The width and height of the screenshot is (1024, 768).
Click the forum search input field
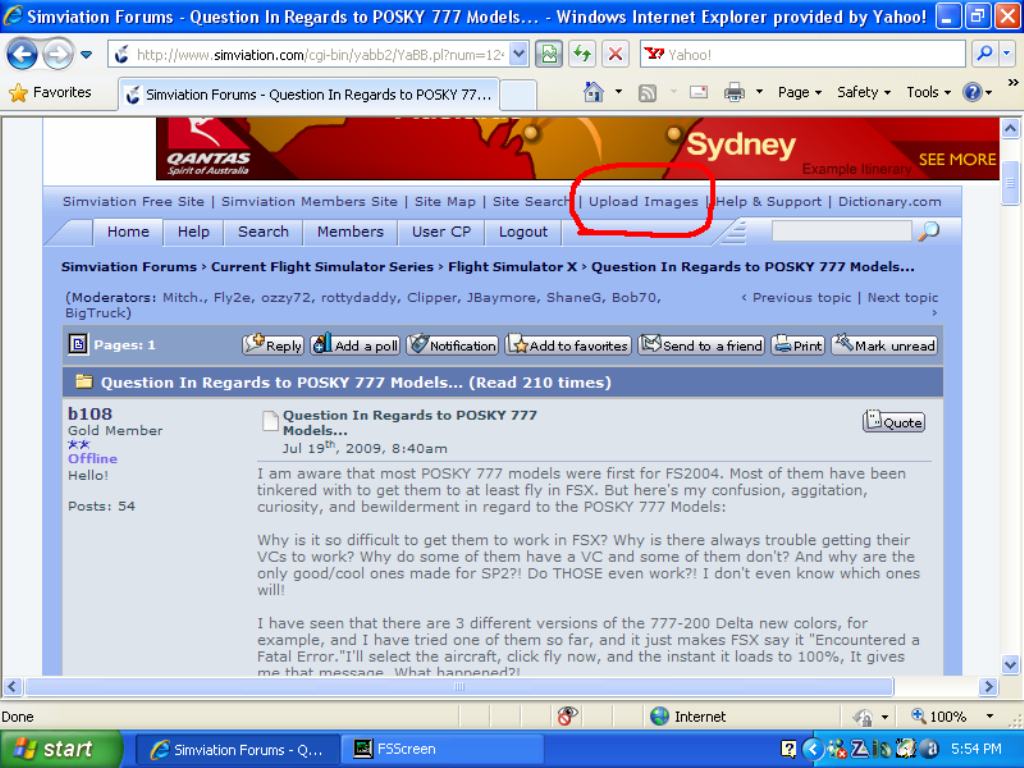point(841,232)
